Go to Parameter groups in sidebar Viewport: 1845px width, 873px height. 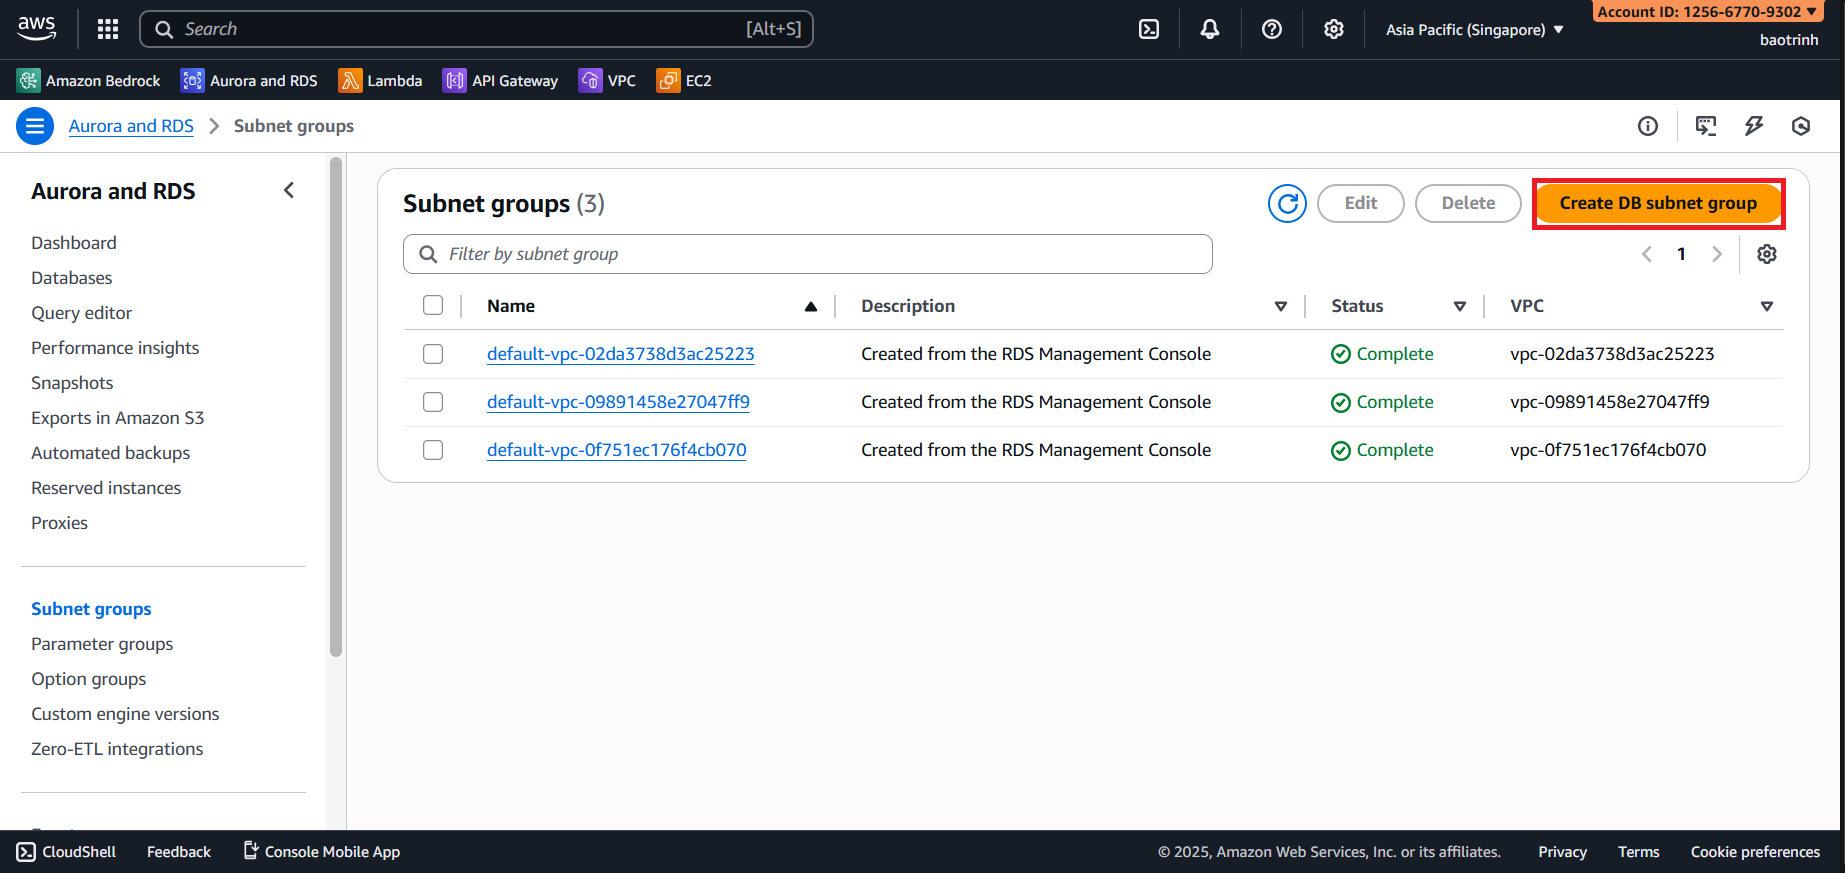tap(102, 644)
